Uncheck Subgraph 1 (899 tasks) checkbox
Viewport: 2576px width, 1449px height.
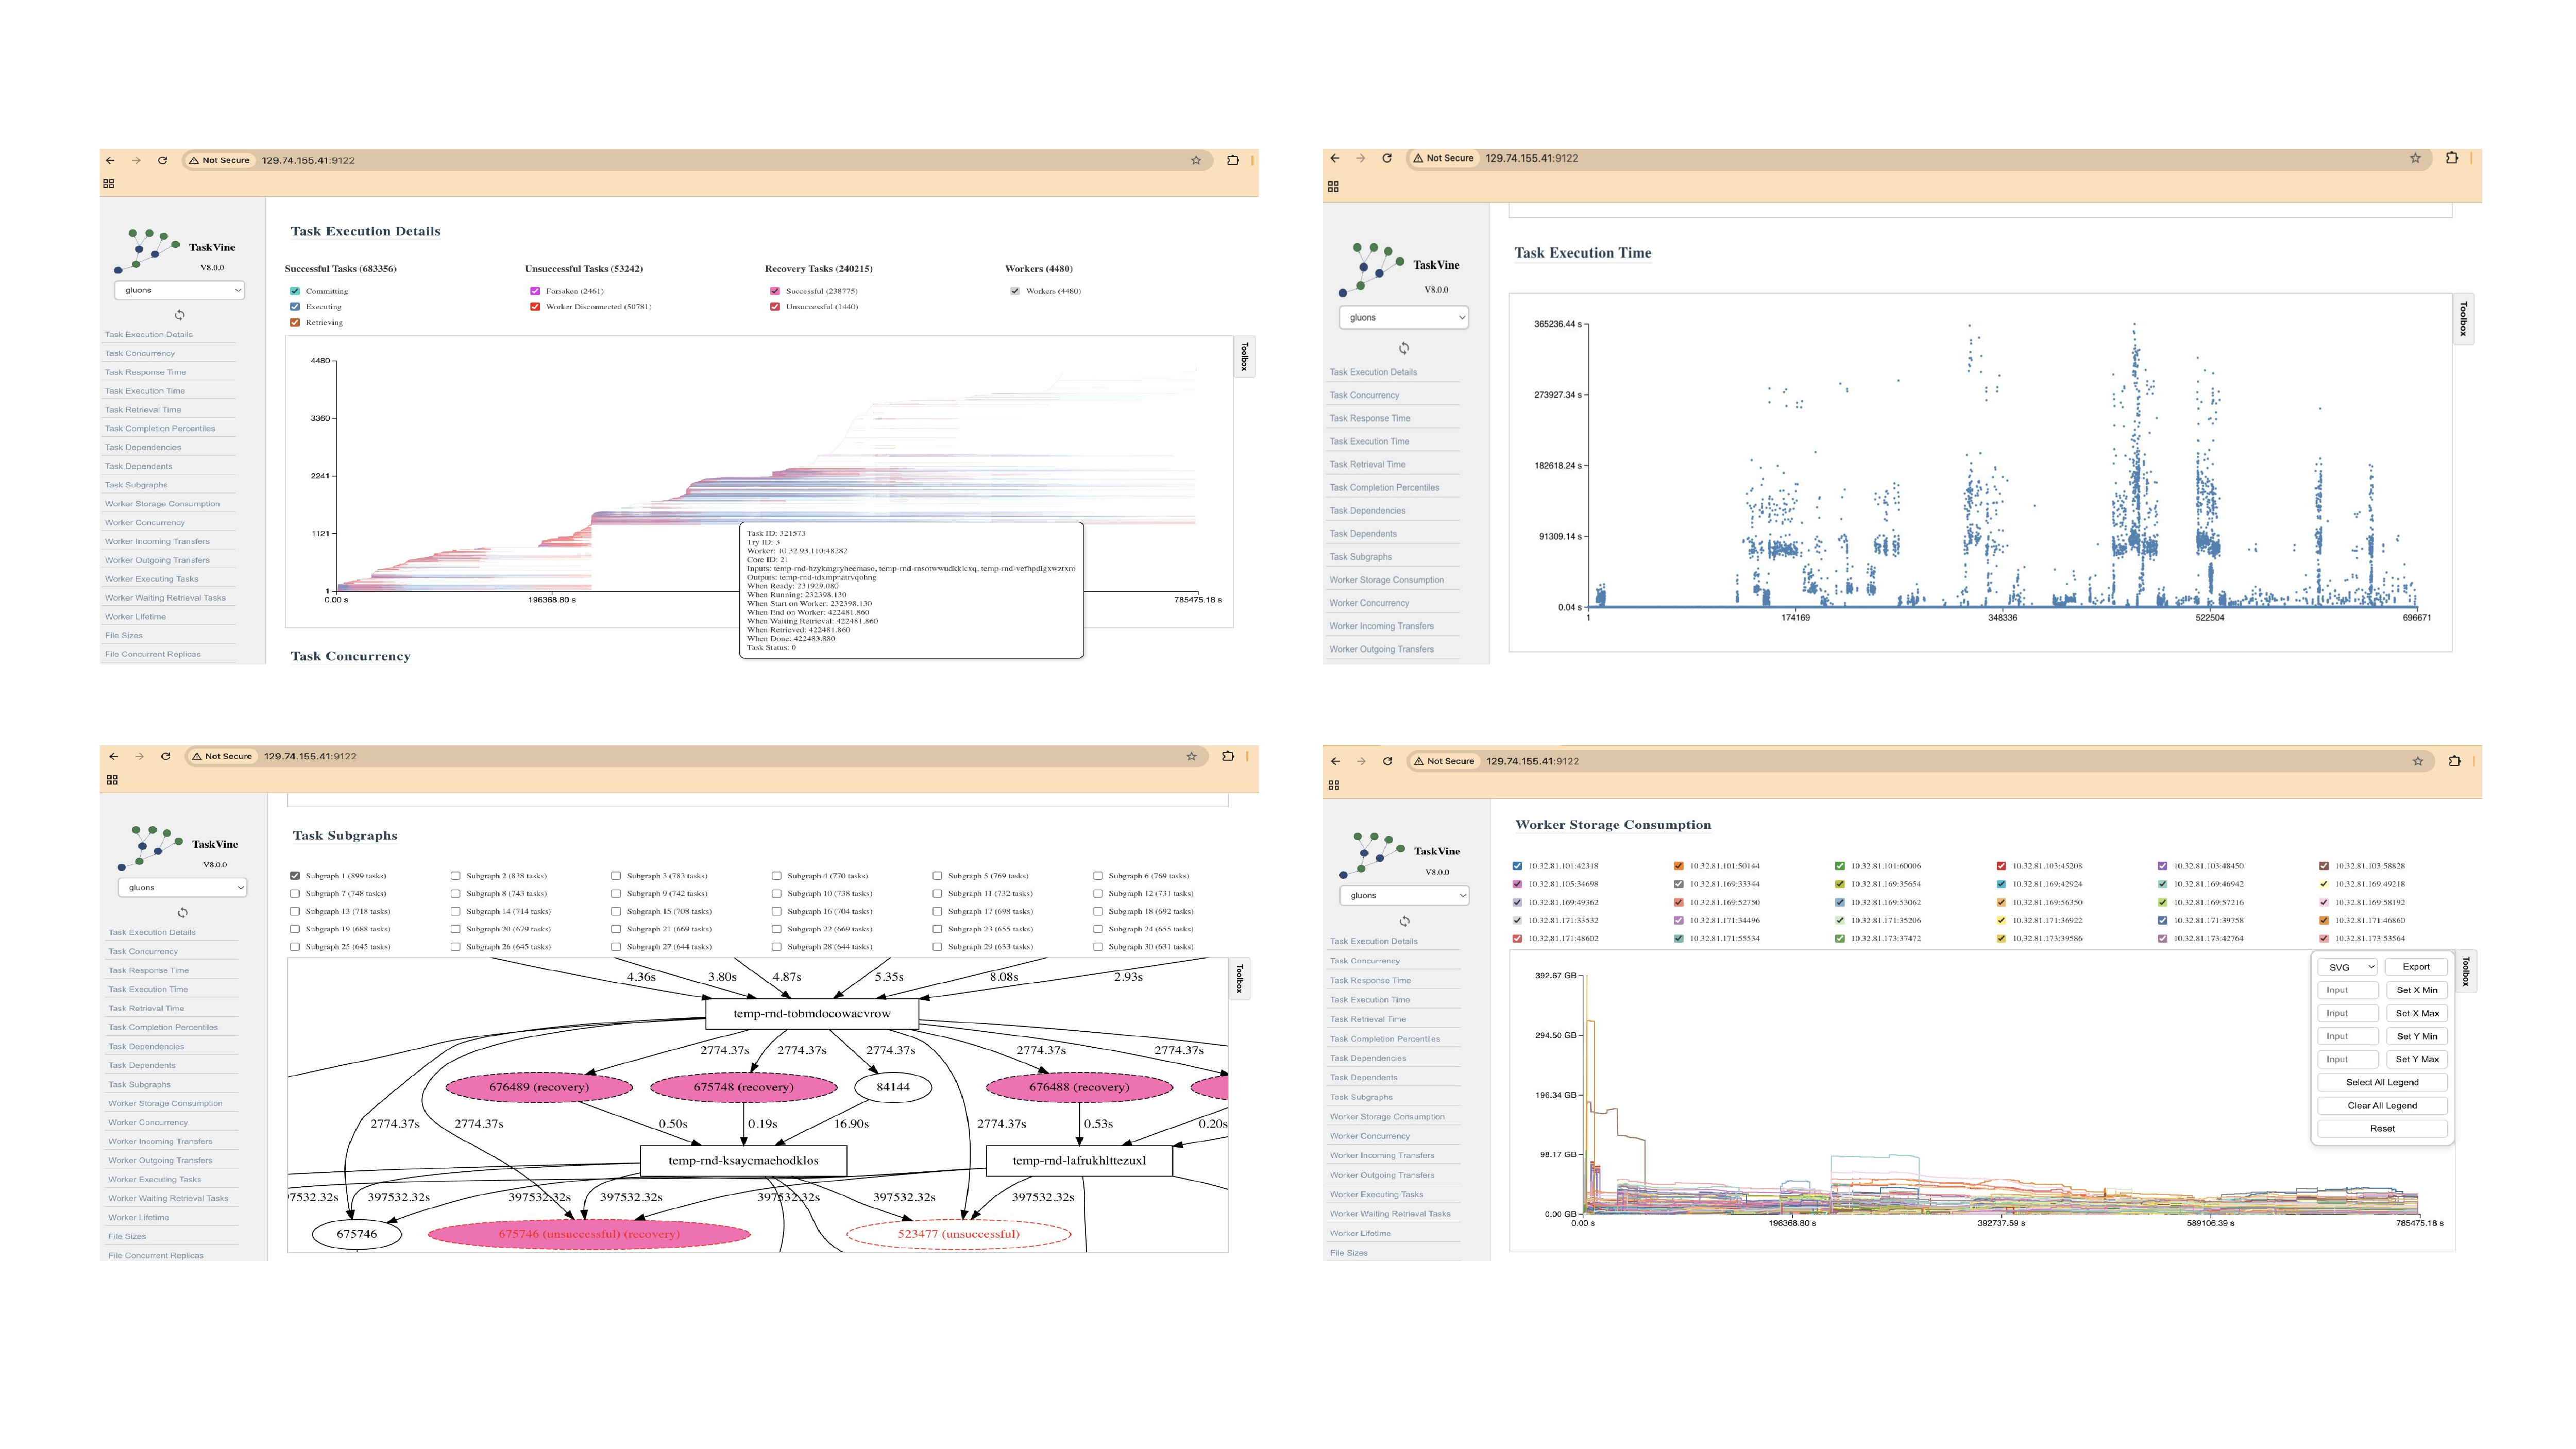click(x=295, y=875)
